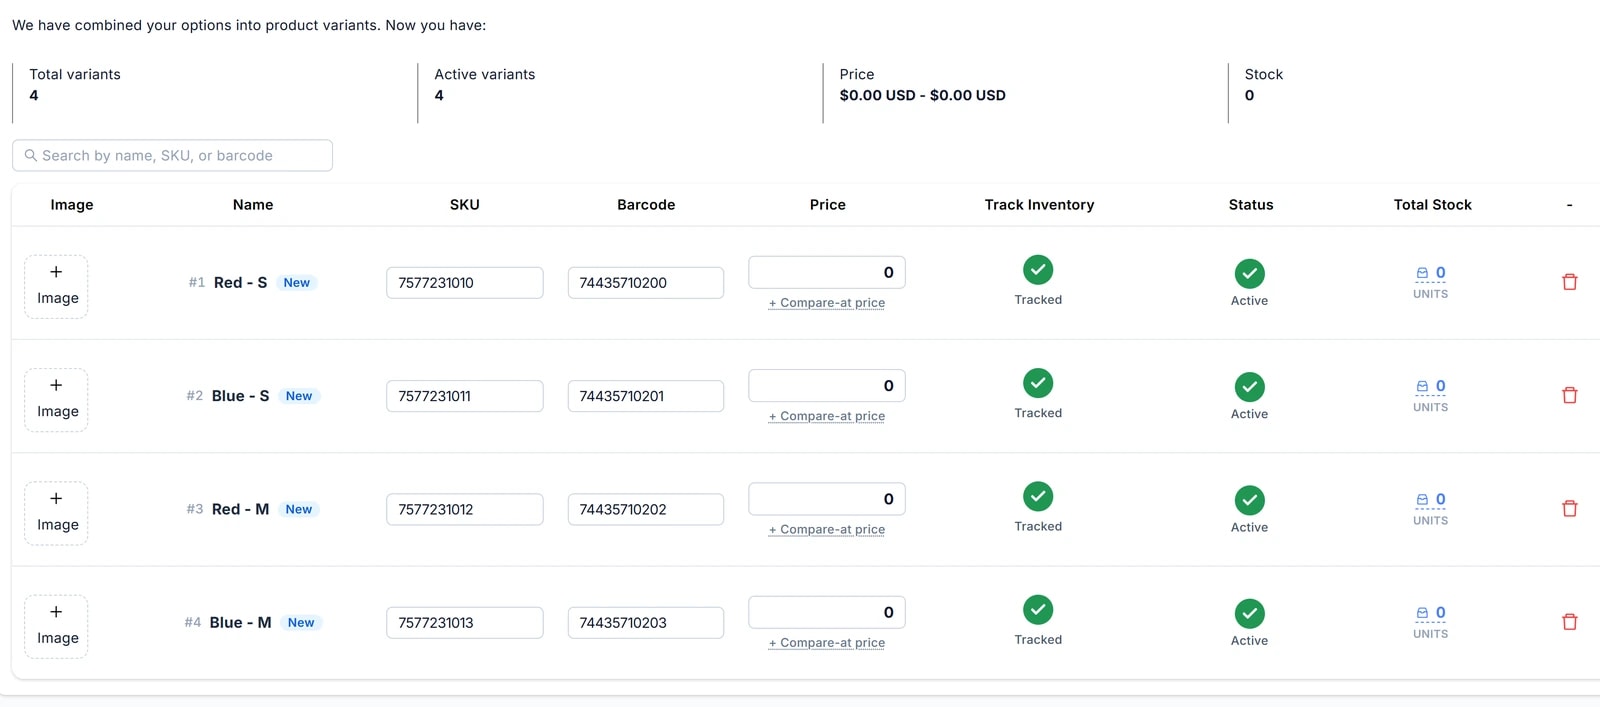The width and height of the screenshot is (1600, 707).
Task: Focus the variant search box
Action: click(x=172, y=155)
